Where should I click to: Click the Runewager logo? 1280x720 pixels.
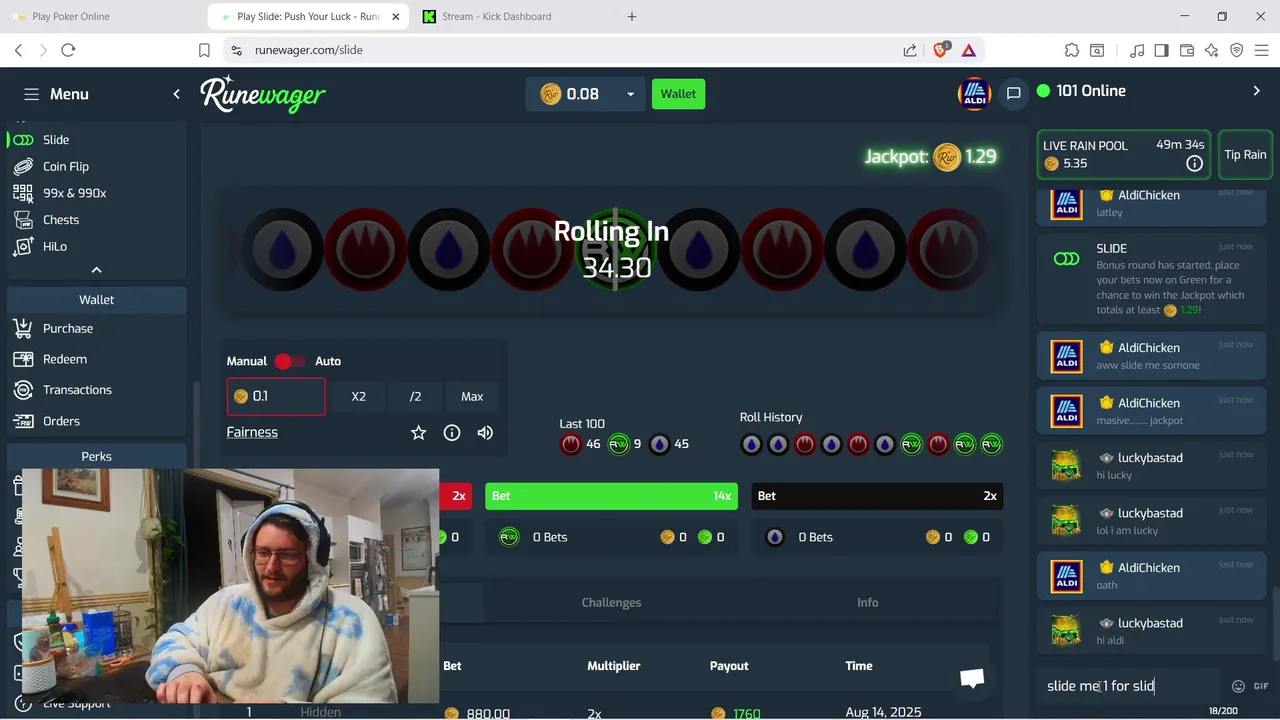[x=263, y=94]
